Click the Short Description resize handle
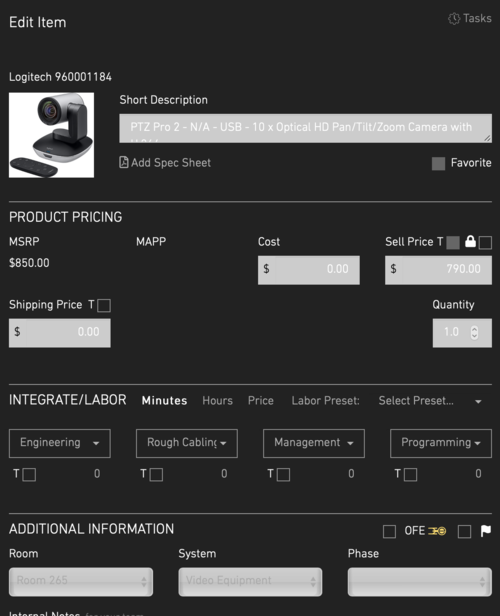The width and height of the screenshot is (500, 616). (487, 138)
